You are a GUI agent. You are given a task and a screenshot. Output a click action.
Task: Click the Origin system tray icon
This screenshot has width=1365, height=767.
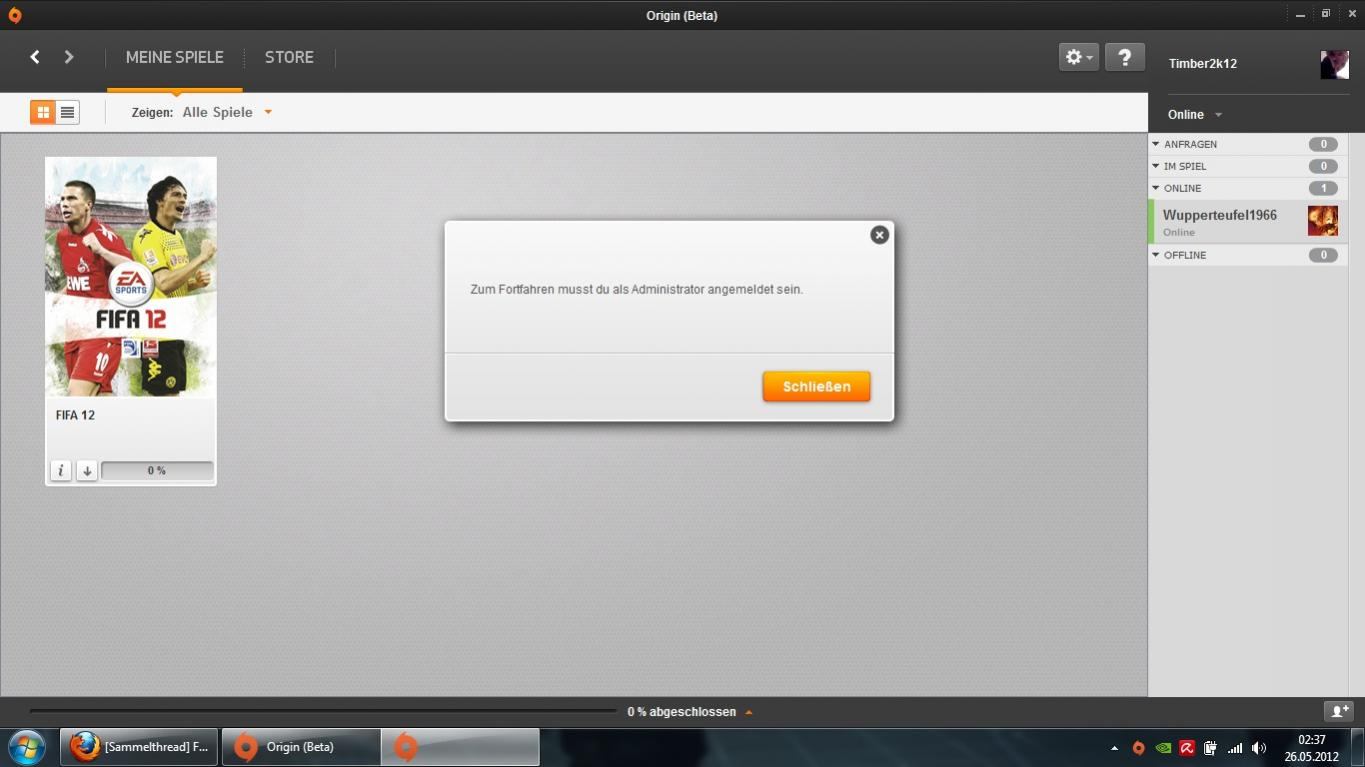pyautogui.click(x=1138, y=748)
